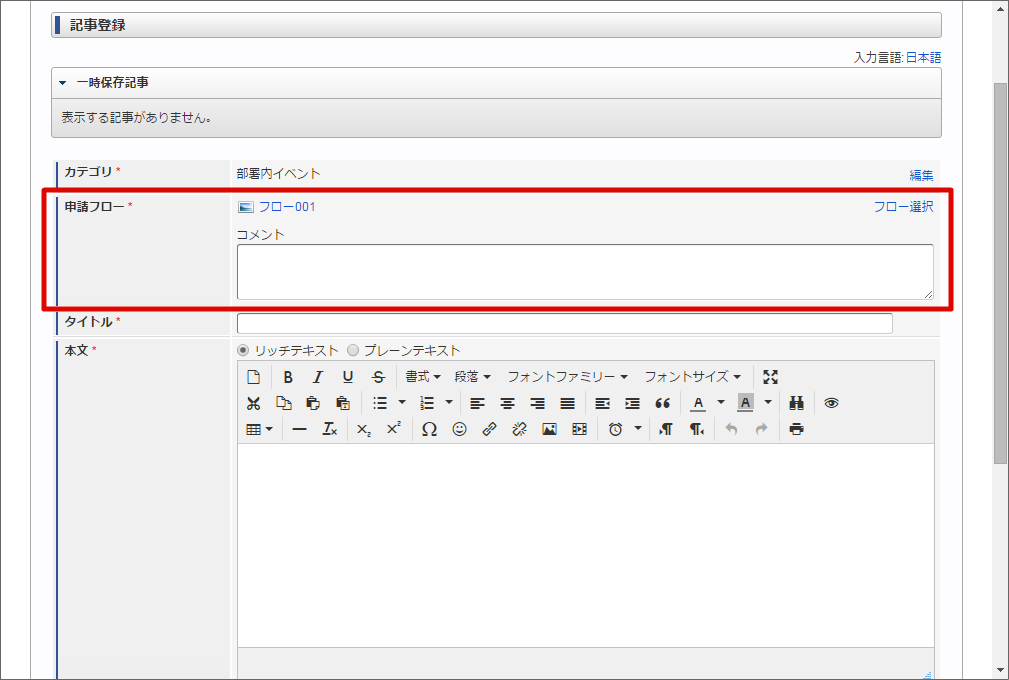Open the 書式 format dropdown
This screenshot has width=1009, height=680.
[421, 377]
